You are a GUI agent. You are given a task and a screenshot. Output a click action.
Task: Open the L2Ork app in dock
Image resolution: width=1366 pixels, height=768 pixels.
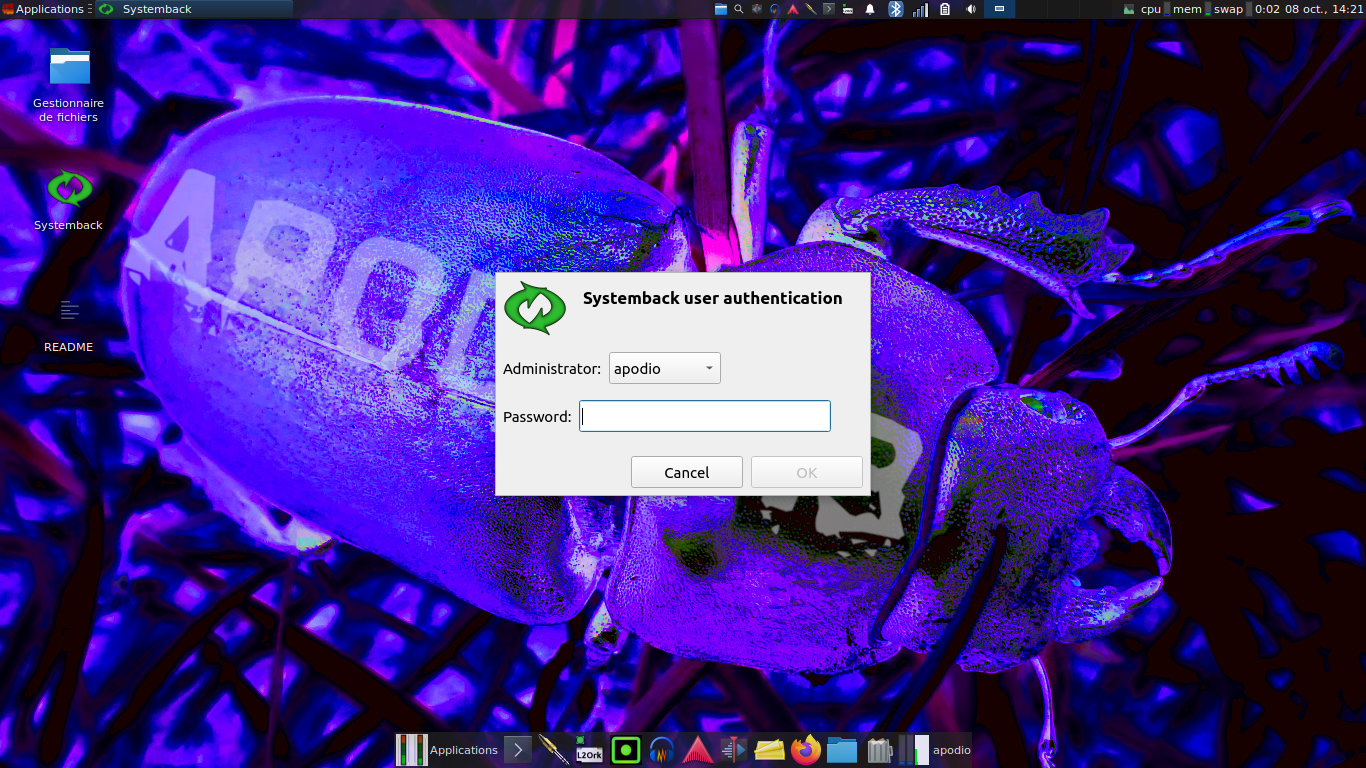point(589,749)
